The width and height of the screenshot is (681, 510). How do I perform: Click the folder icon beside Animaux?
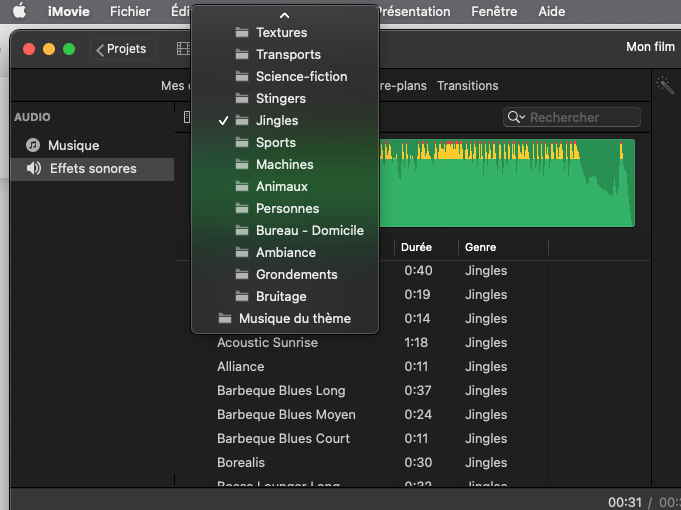coord(242,187)
